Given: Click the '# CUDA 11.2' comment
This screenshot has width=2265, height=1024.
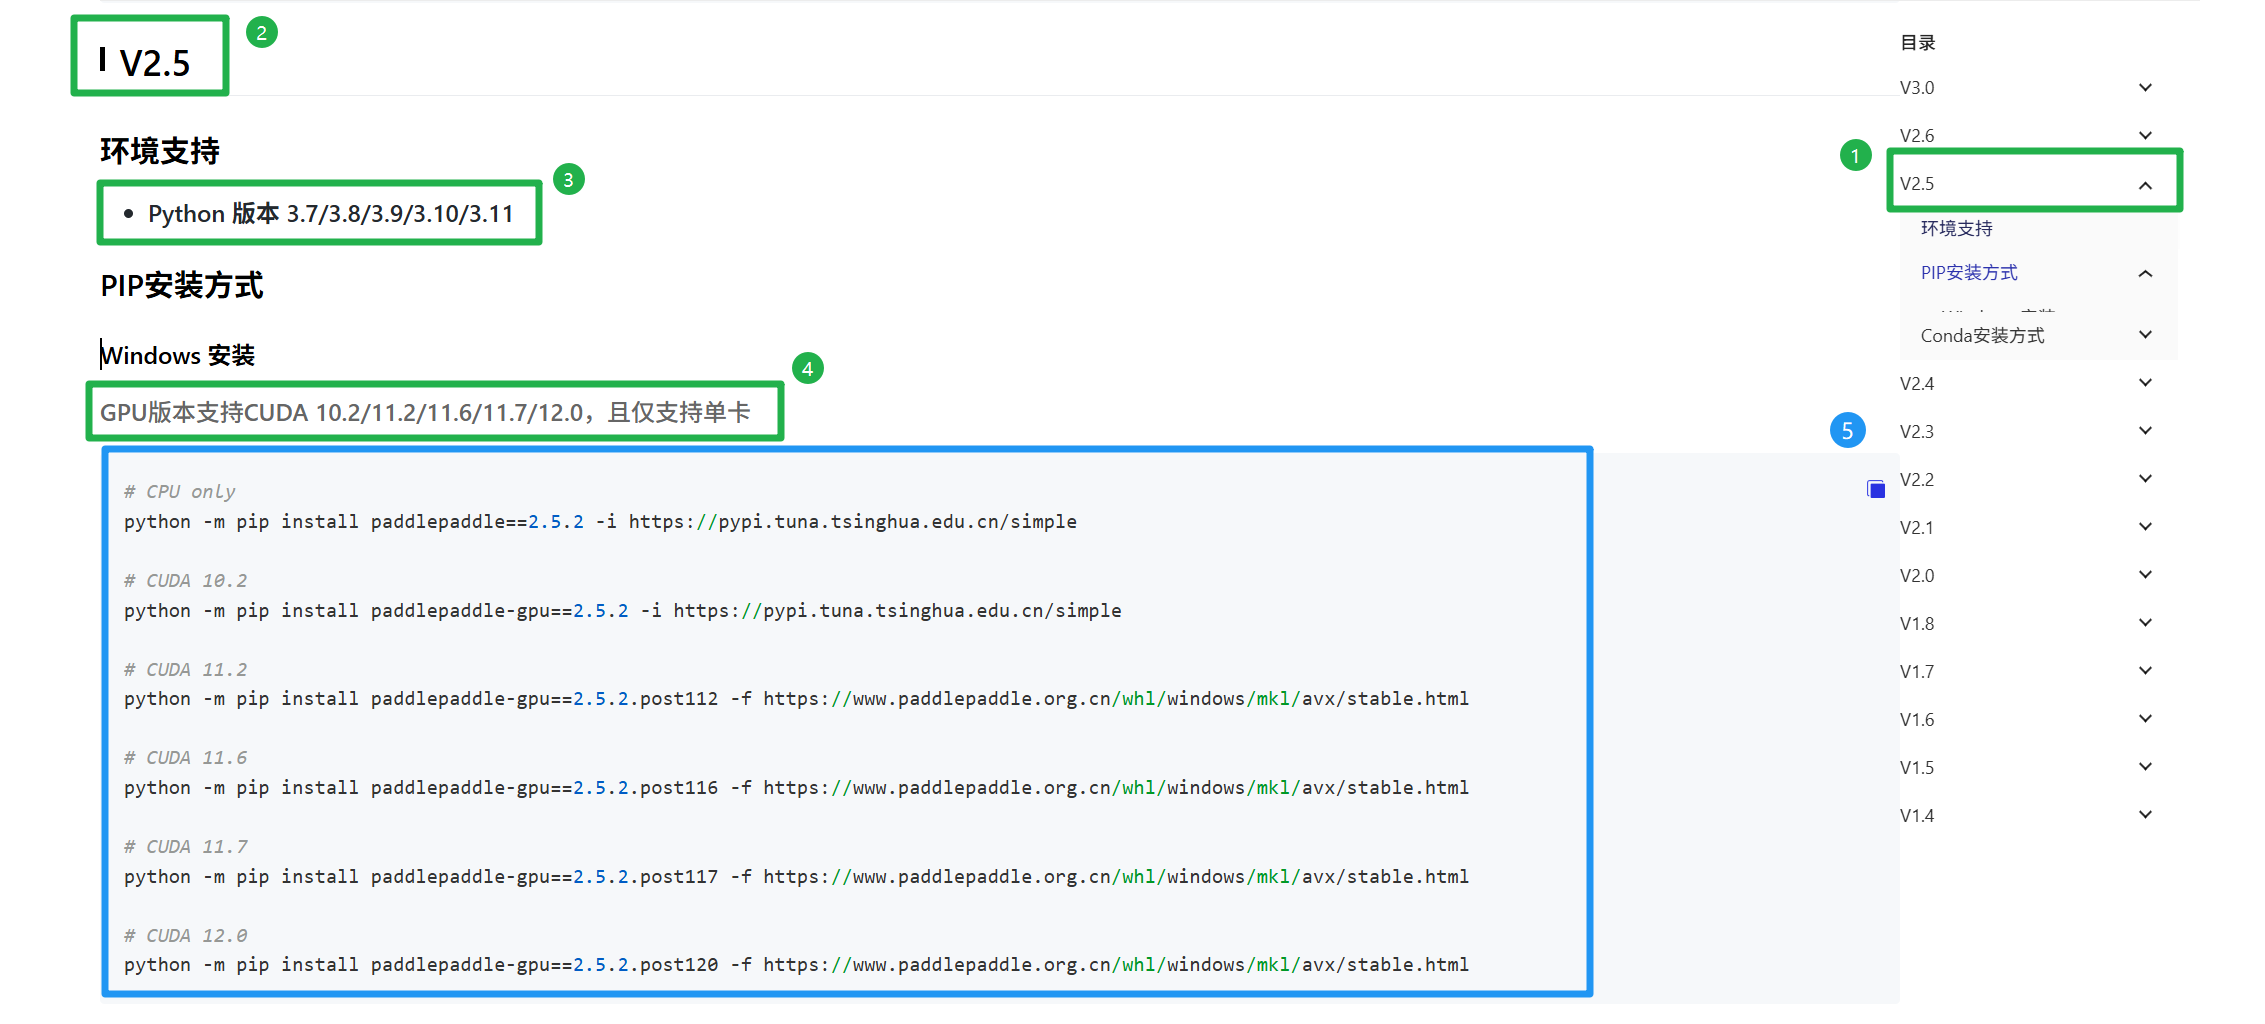Looking at the screenshot, I should click(x=185, y=670).
